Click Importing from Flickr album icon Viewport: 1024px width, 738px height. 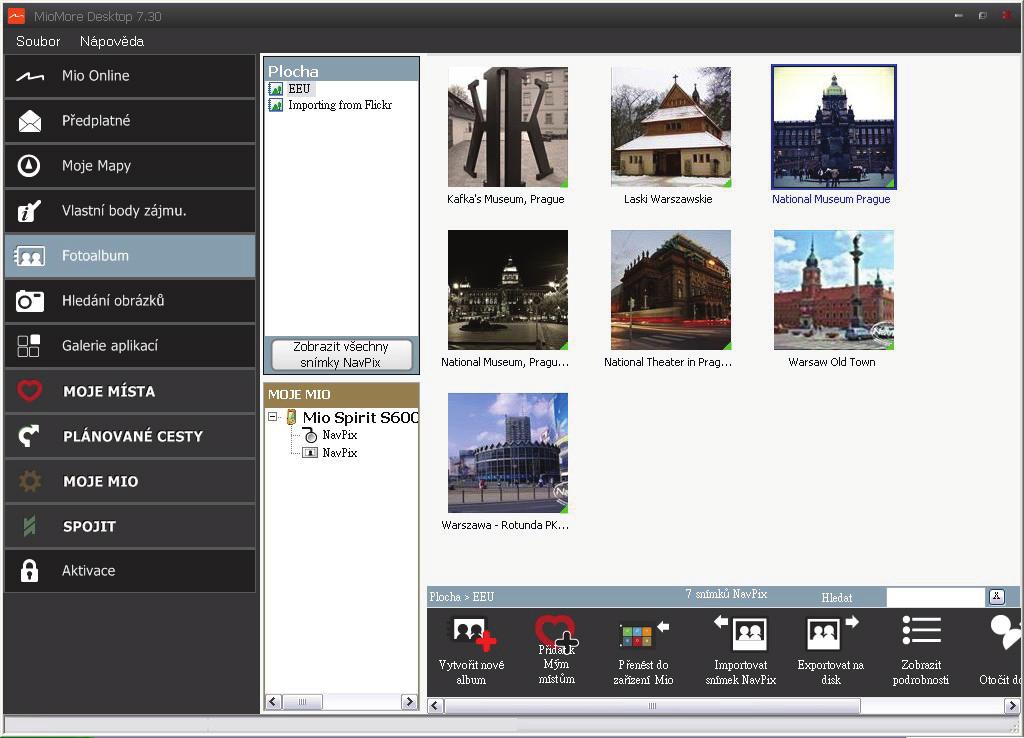point(276,105)
